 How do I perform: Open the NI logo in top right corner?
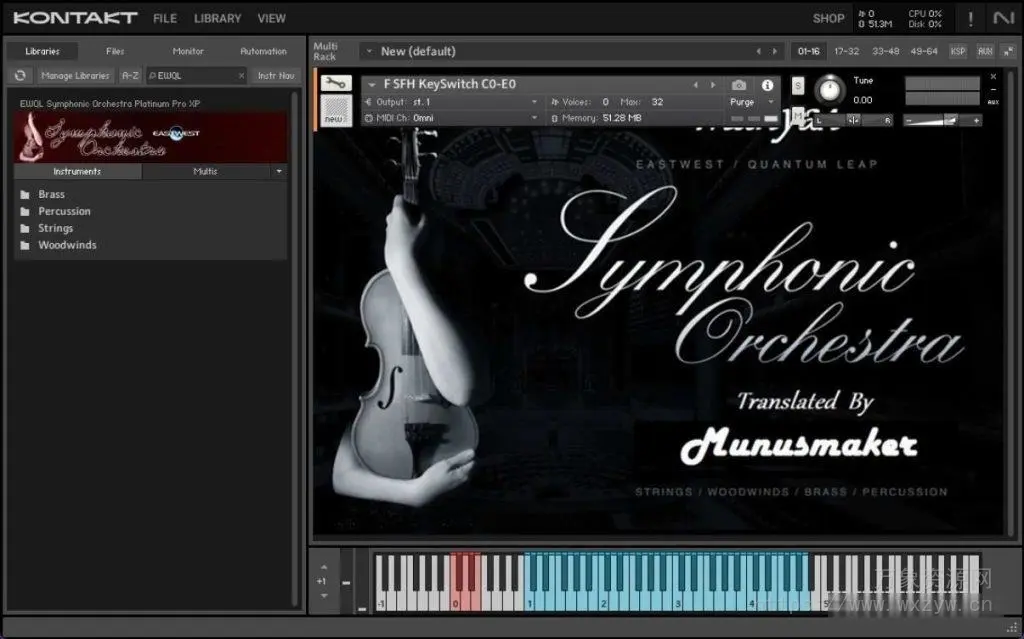1003,17
